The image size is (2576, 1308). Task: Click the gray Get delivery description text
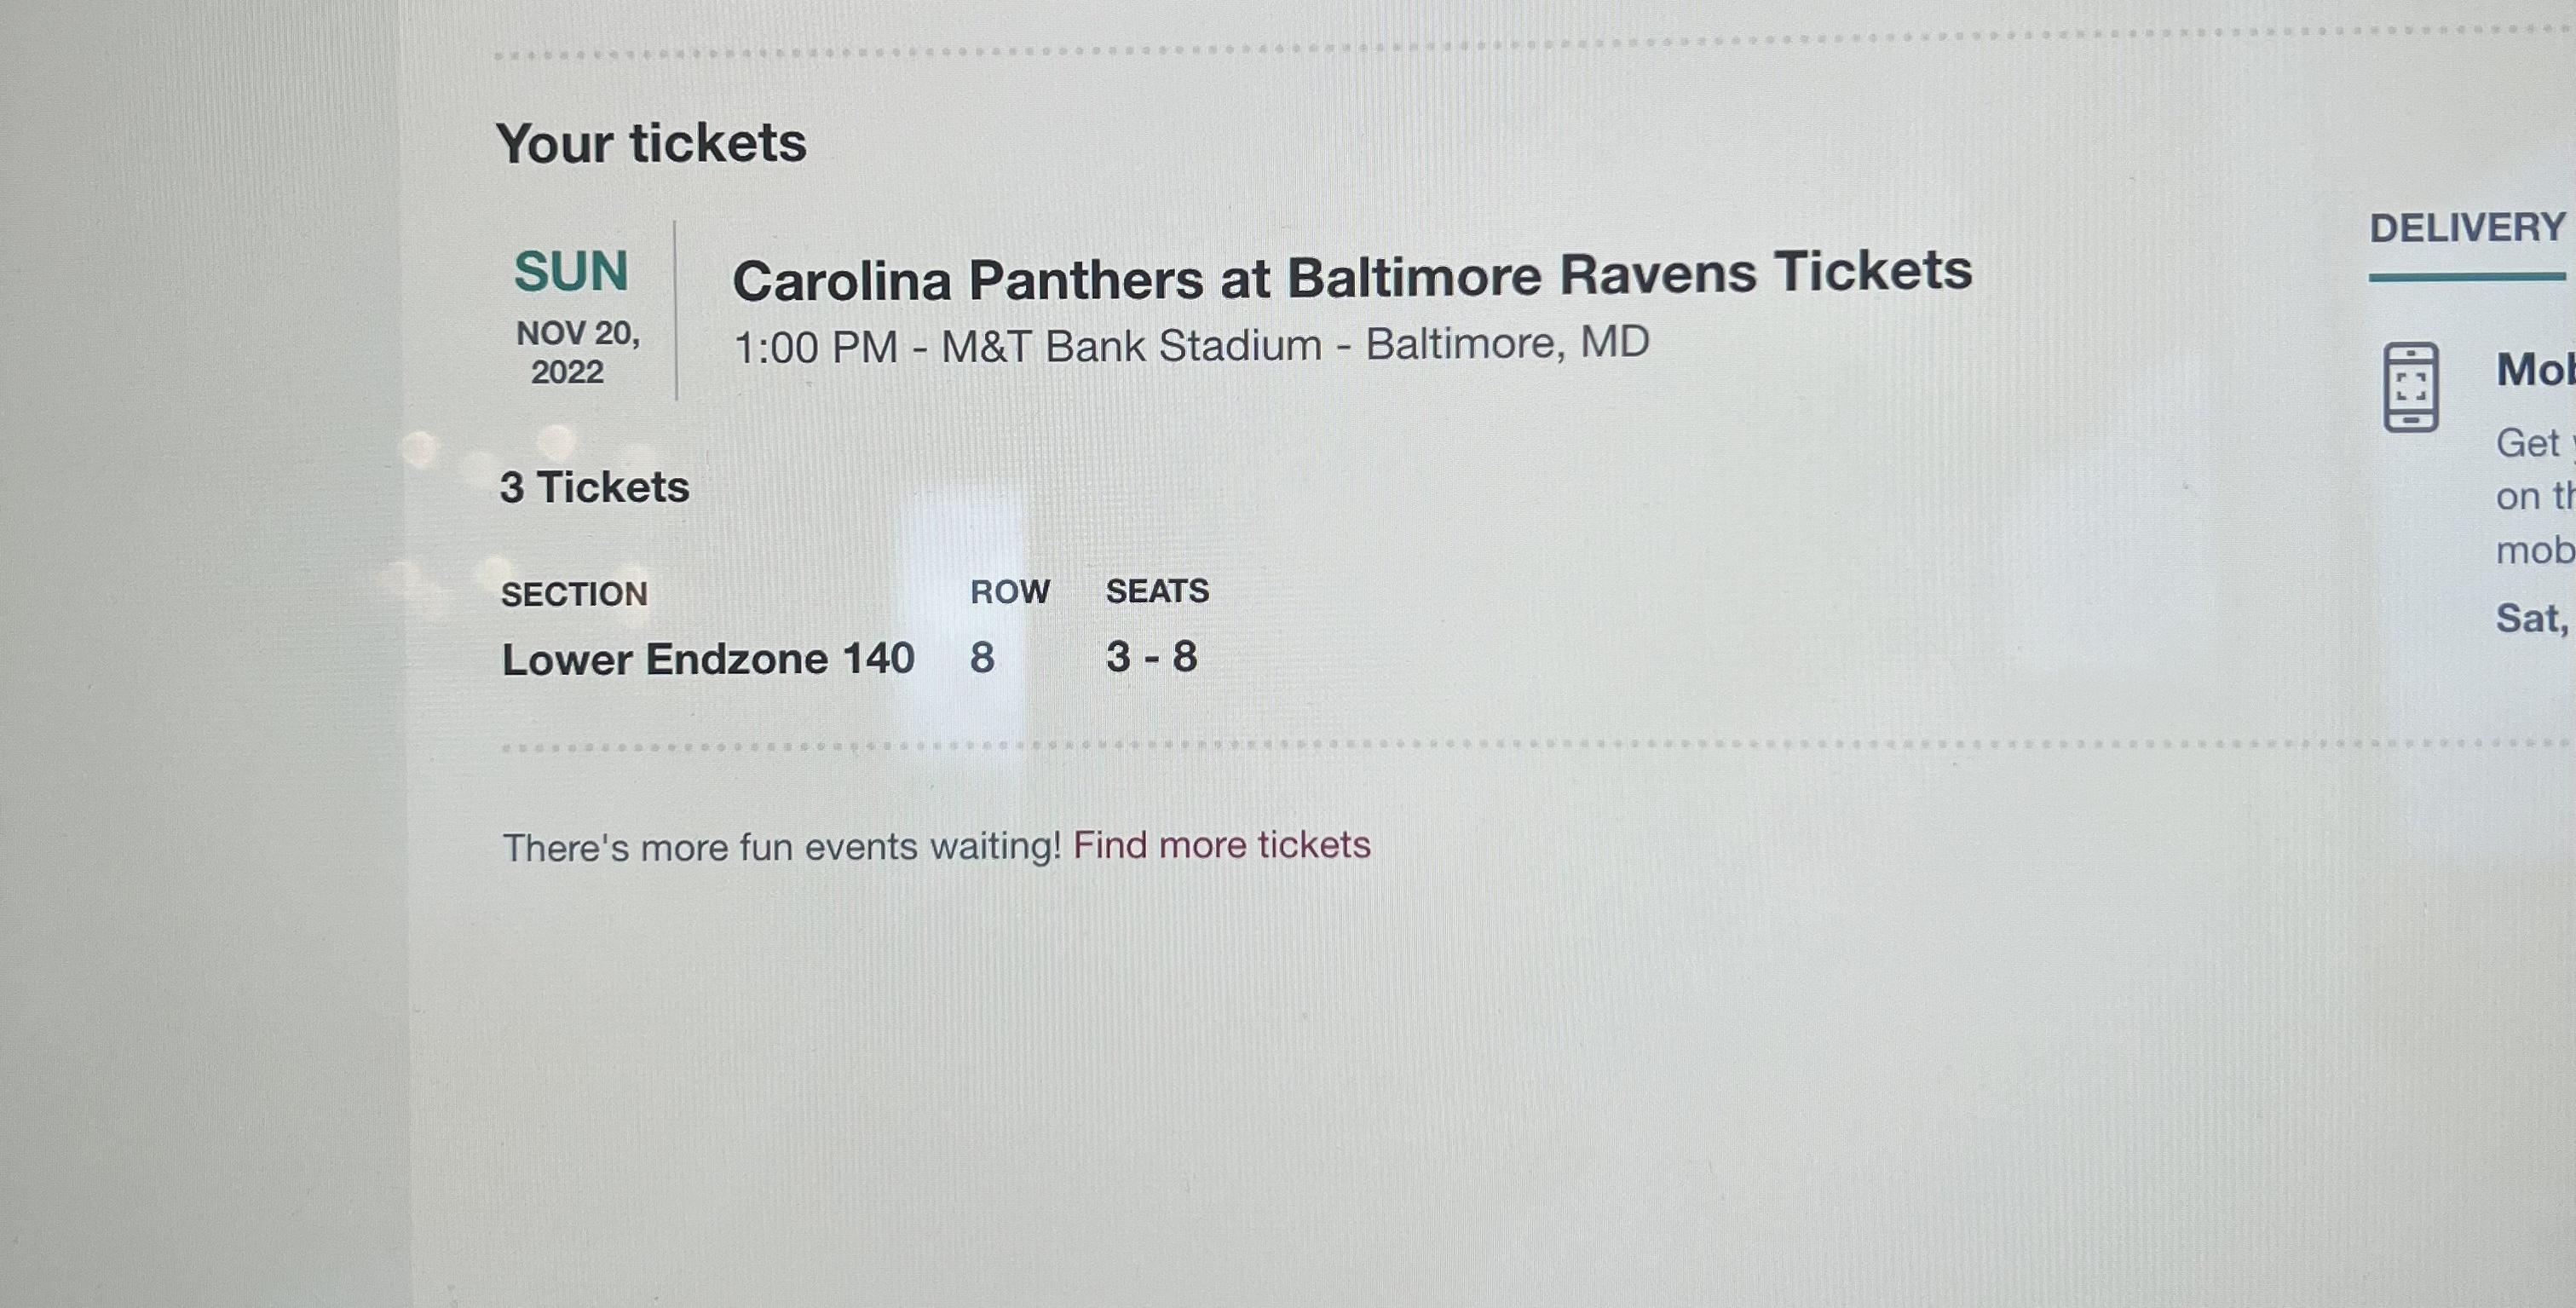coord(2535,497)
